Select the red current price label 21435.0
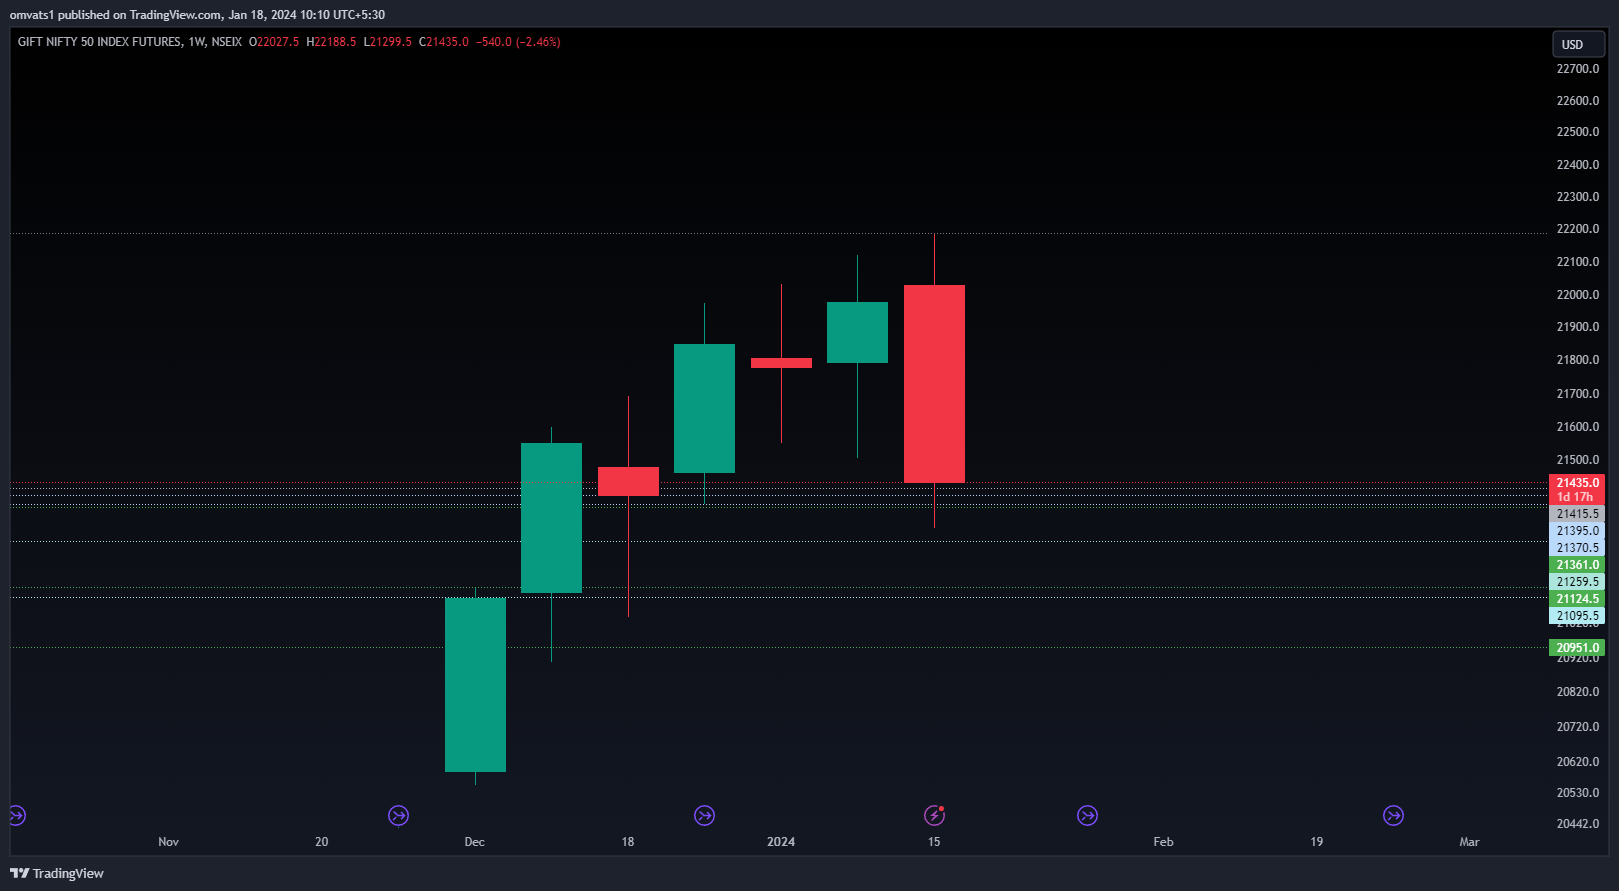 click(x=1577, y=483)
